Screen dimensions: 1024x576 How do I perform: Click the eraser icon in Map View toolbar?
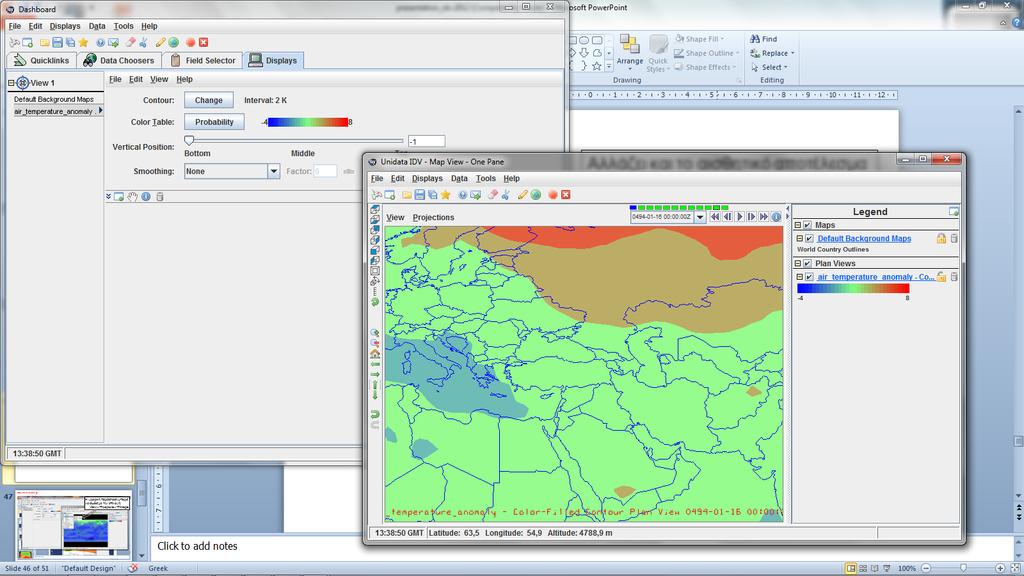pyautogui.click(x=493, y=195)
